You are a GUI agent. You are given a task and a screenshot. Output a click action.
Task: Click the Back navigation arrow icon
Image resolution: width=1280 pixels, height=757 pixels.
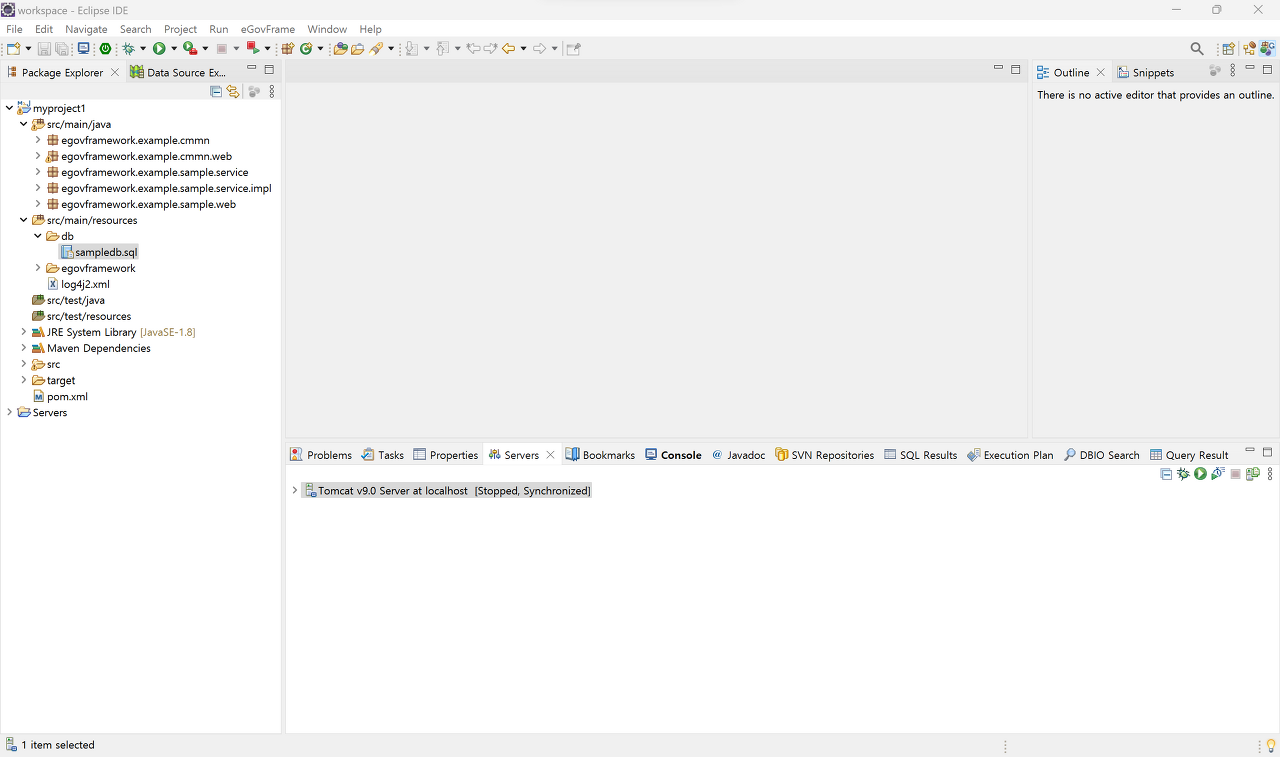click(508, 48)
